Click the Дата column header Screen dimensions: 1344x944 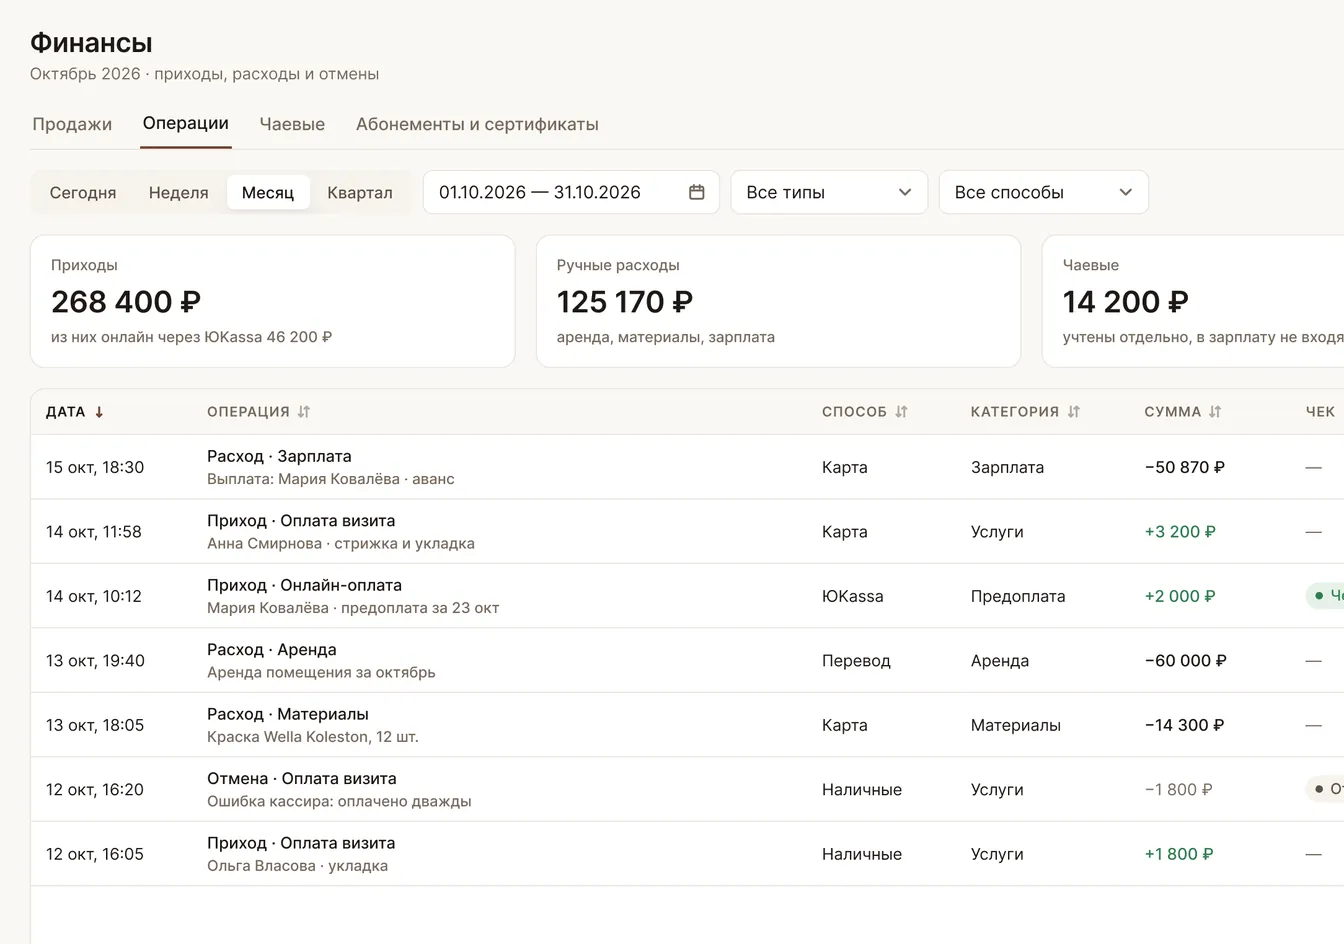tap(66, 412)
